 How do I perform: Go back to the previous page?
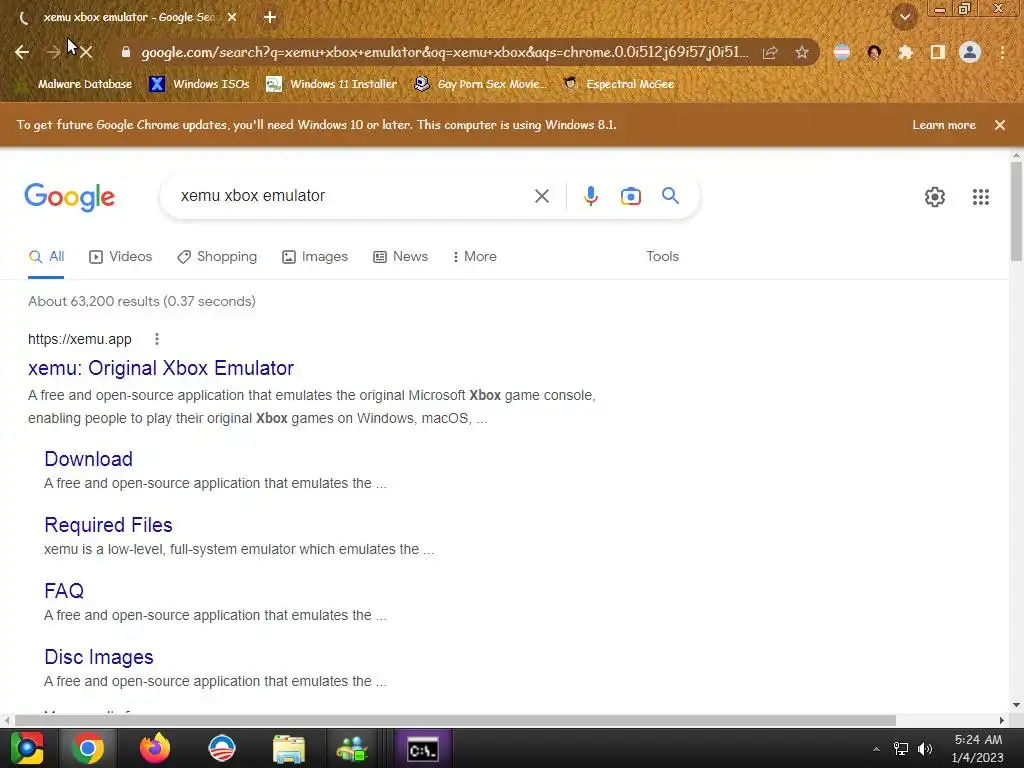tap(22, 52)
